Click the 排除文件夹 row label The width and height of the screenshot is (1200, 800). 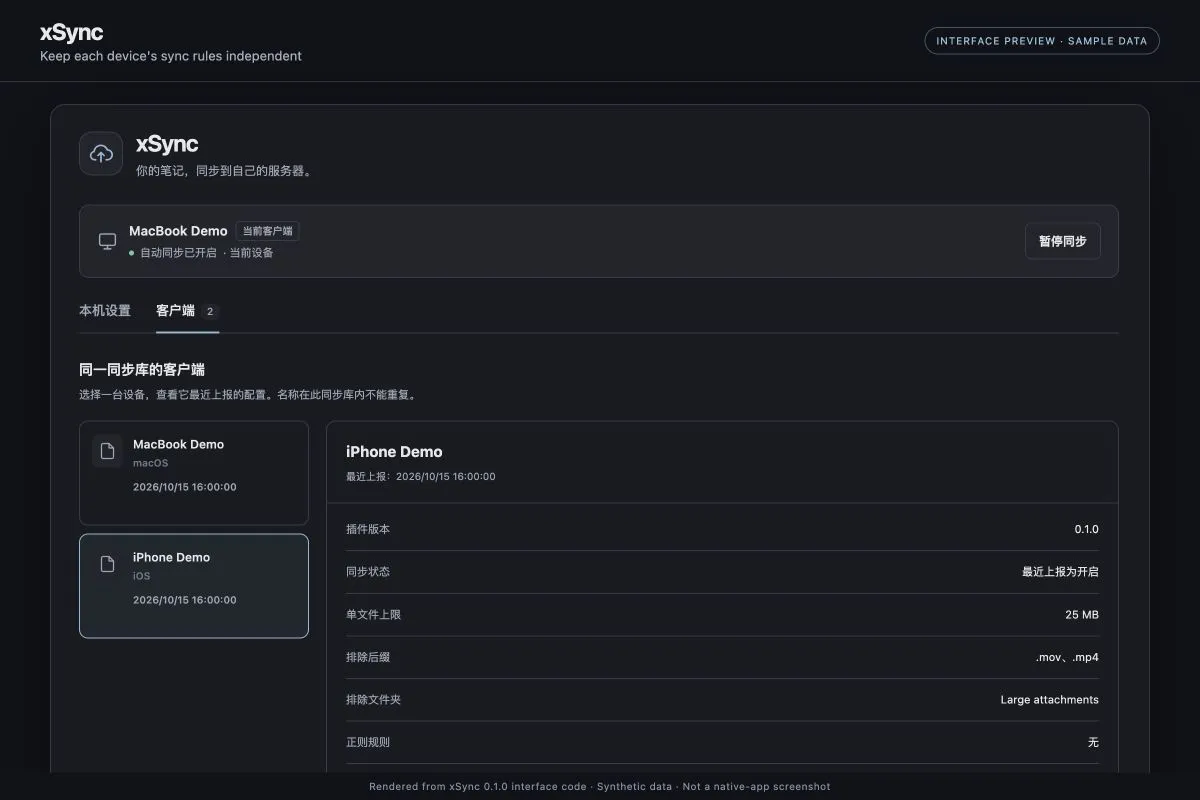(373, 700)
